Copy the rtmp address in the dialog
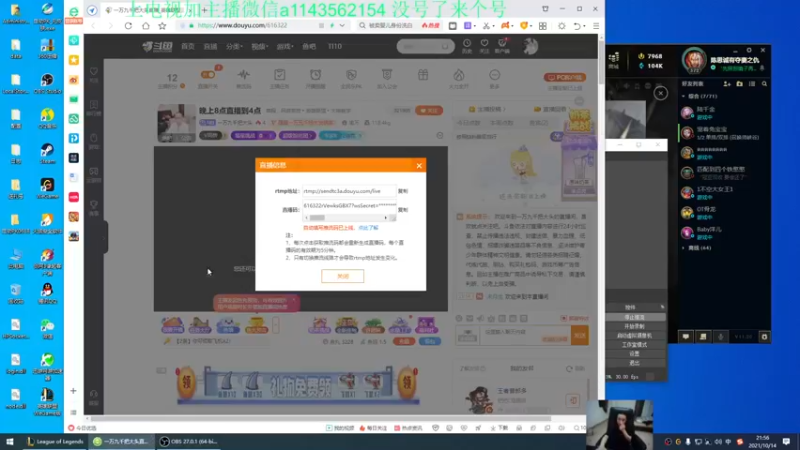The width and height of the screenshot is (800, 450). pos(403,191)
